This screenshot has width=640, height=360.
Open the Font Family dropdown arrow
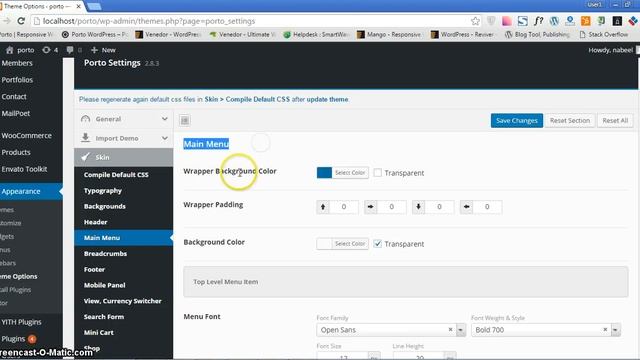point(461,330)
